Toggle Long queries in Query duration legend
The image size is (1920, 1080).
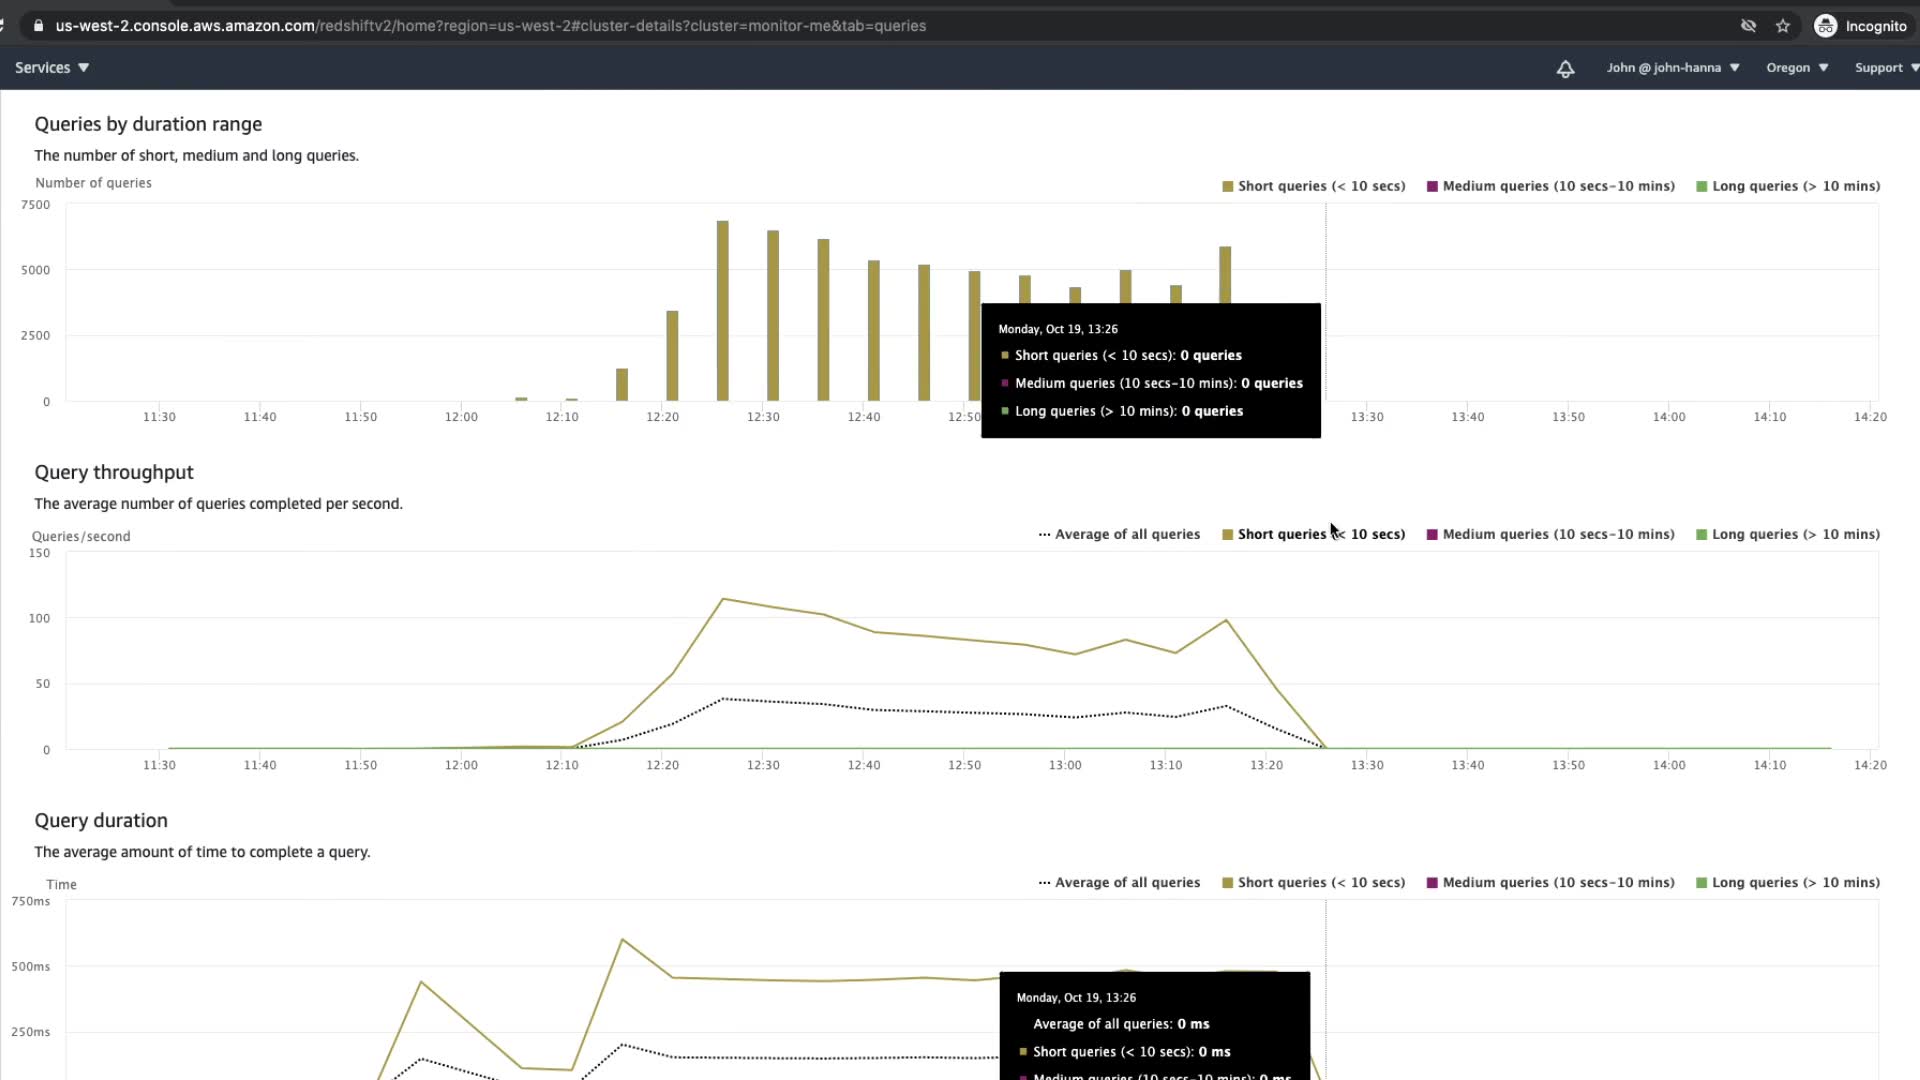[x=1795, y=882]
